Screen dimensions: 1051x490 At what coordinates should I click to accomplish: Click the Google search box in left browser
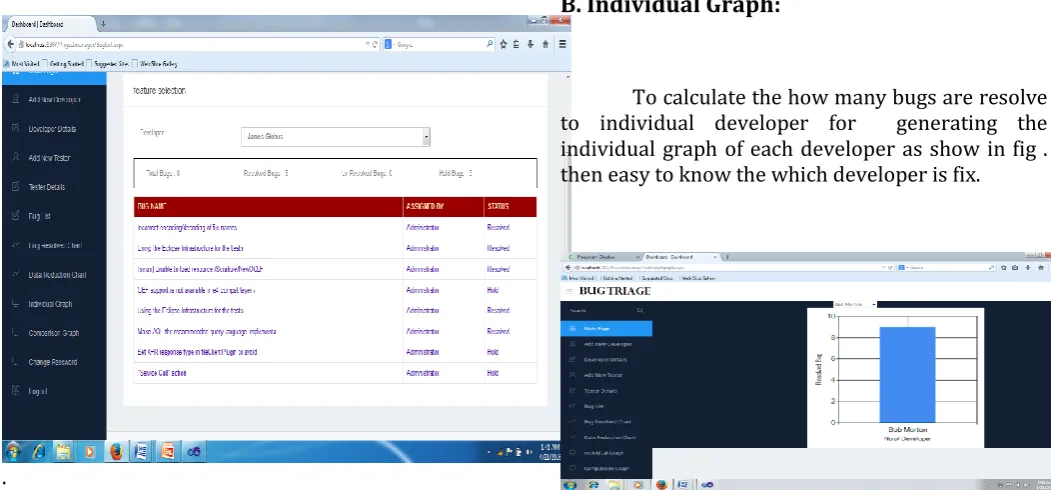[x=439, y=45]
